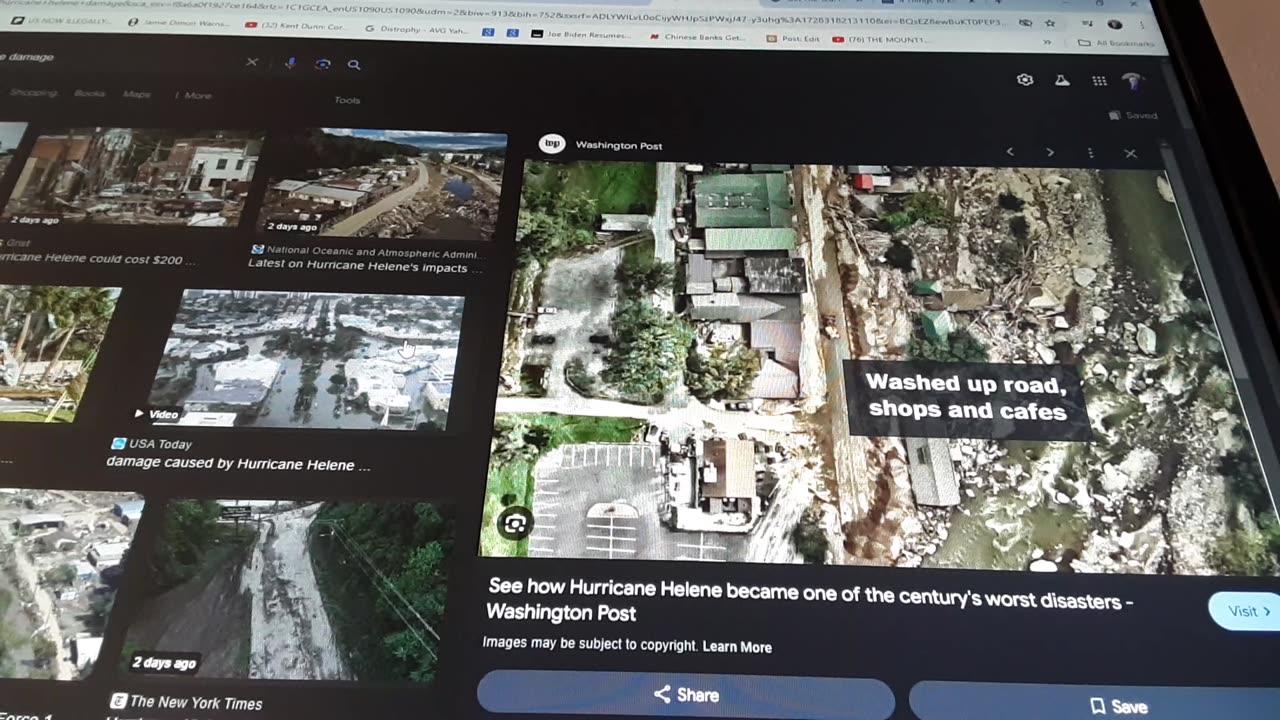The width and height of the screenshot is (1280, 720).
Task: Open the All Bookmarks folder
Action: (1115, 43)
